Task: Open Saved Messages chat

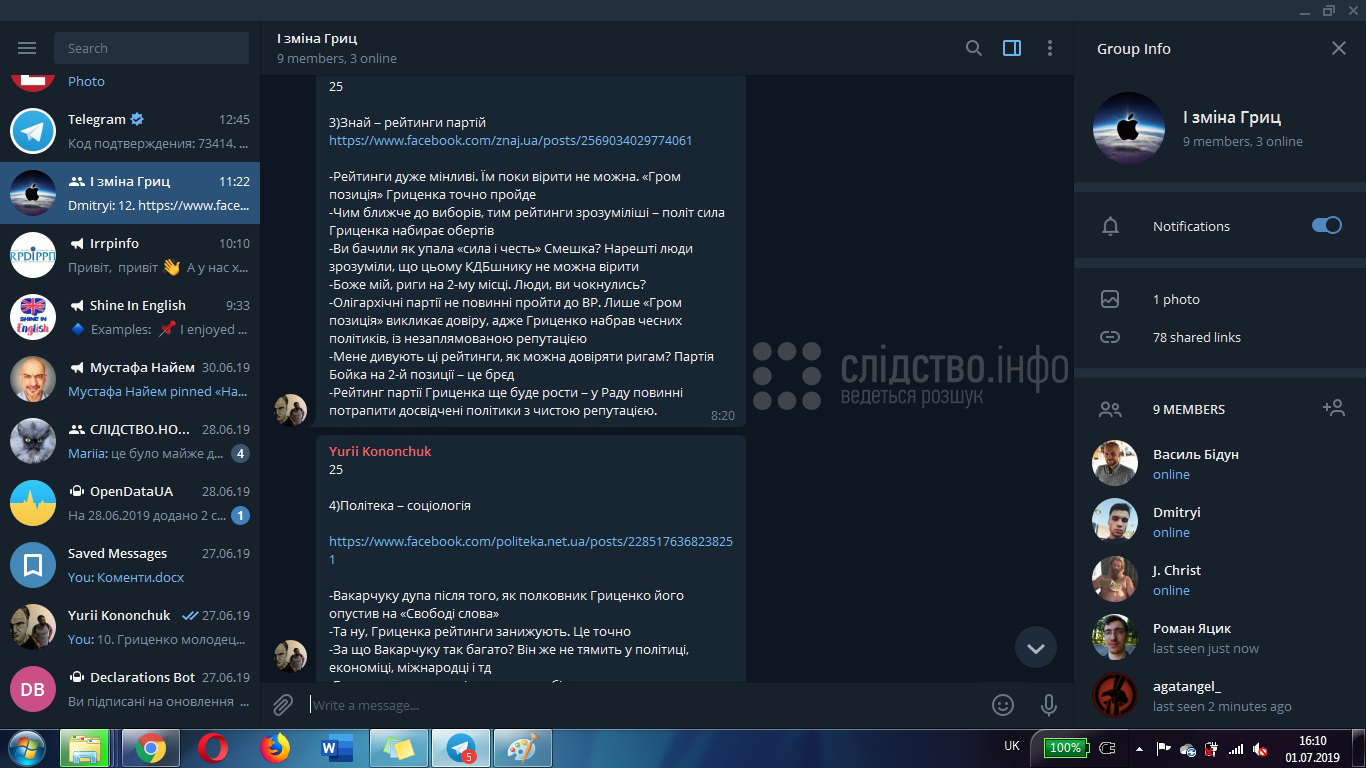Action: 130,565
